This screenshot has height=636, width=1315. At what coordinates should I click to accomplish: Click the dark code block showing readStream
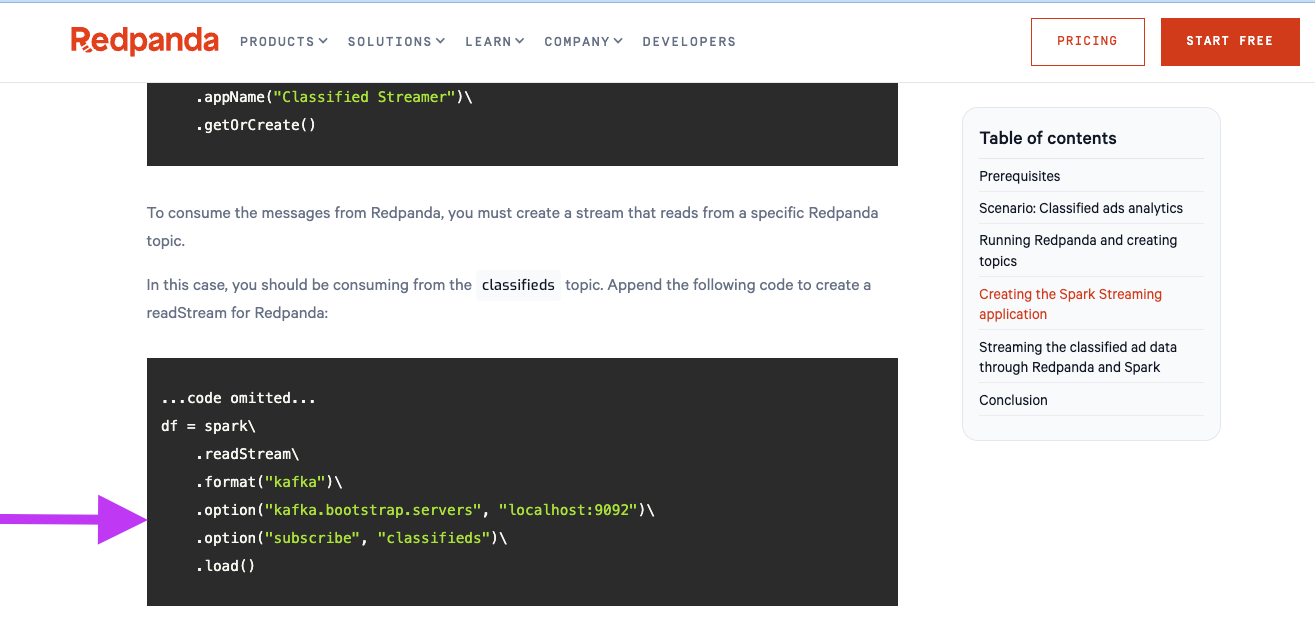[x=521, y=481]
